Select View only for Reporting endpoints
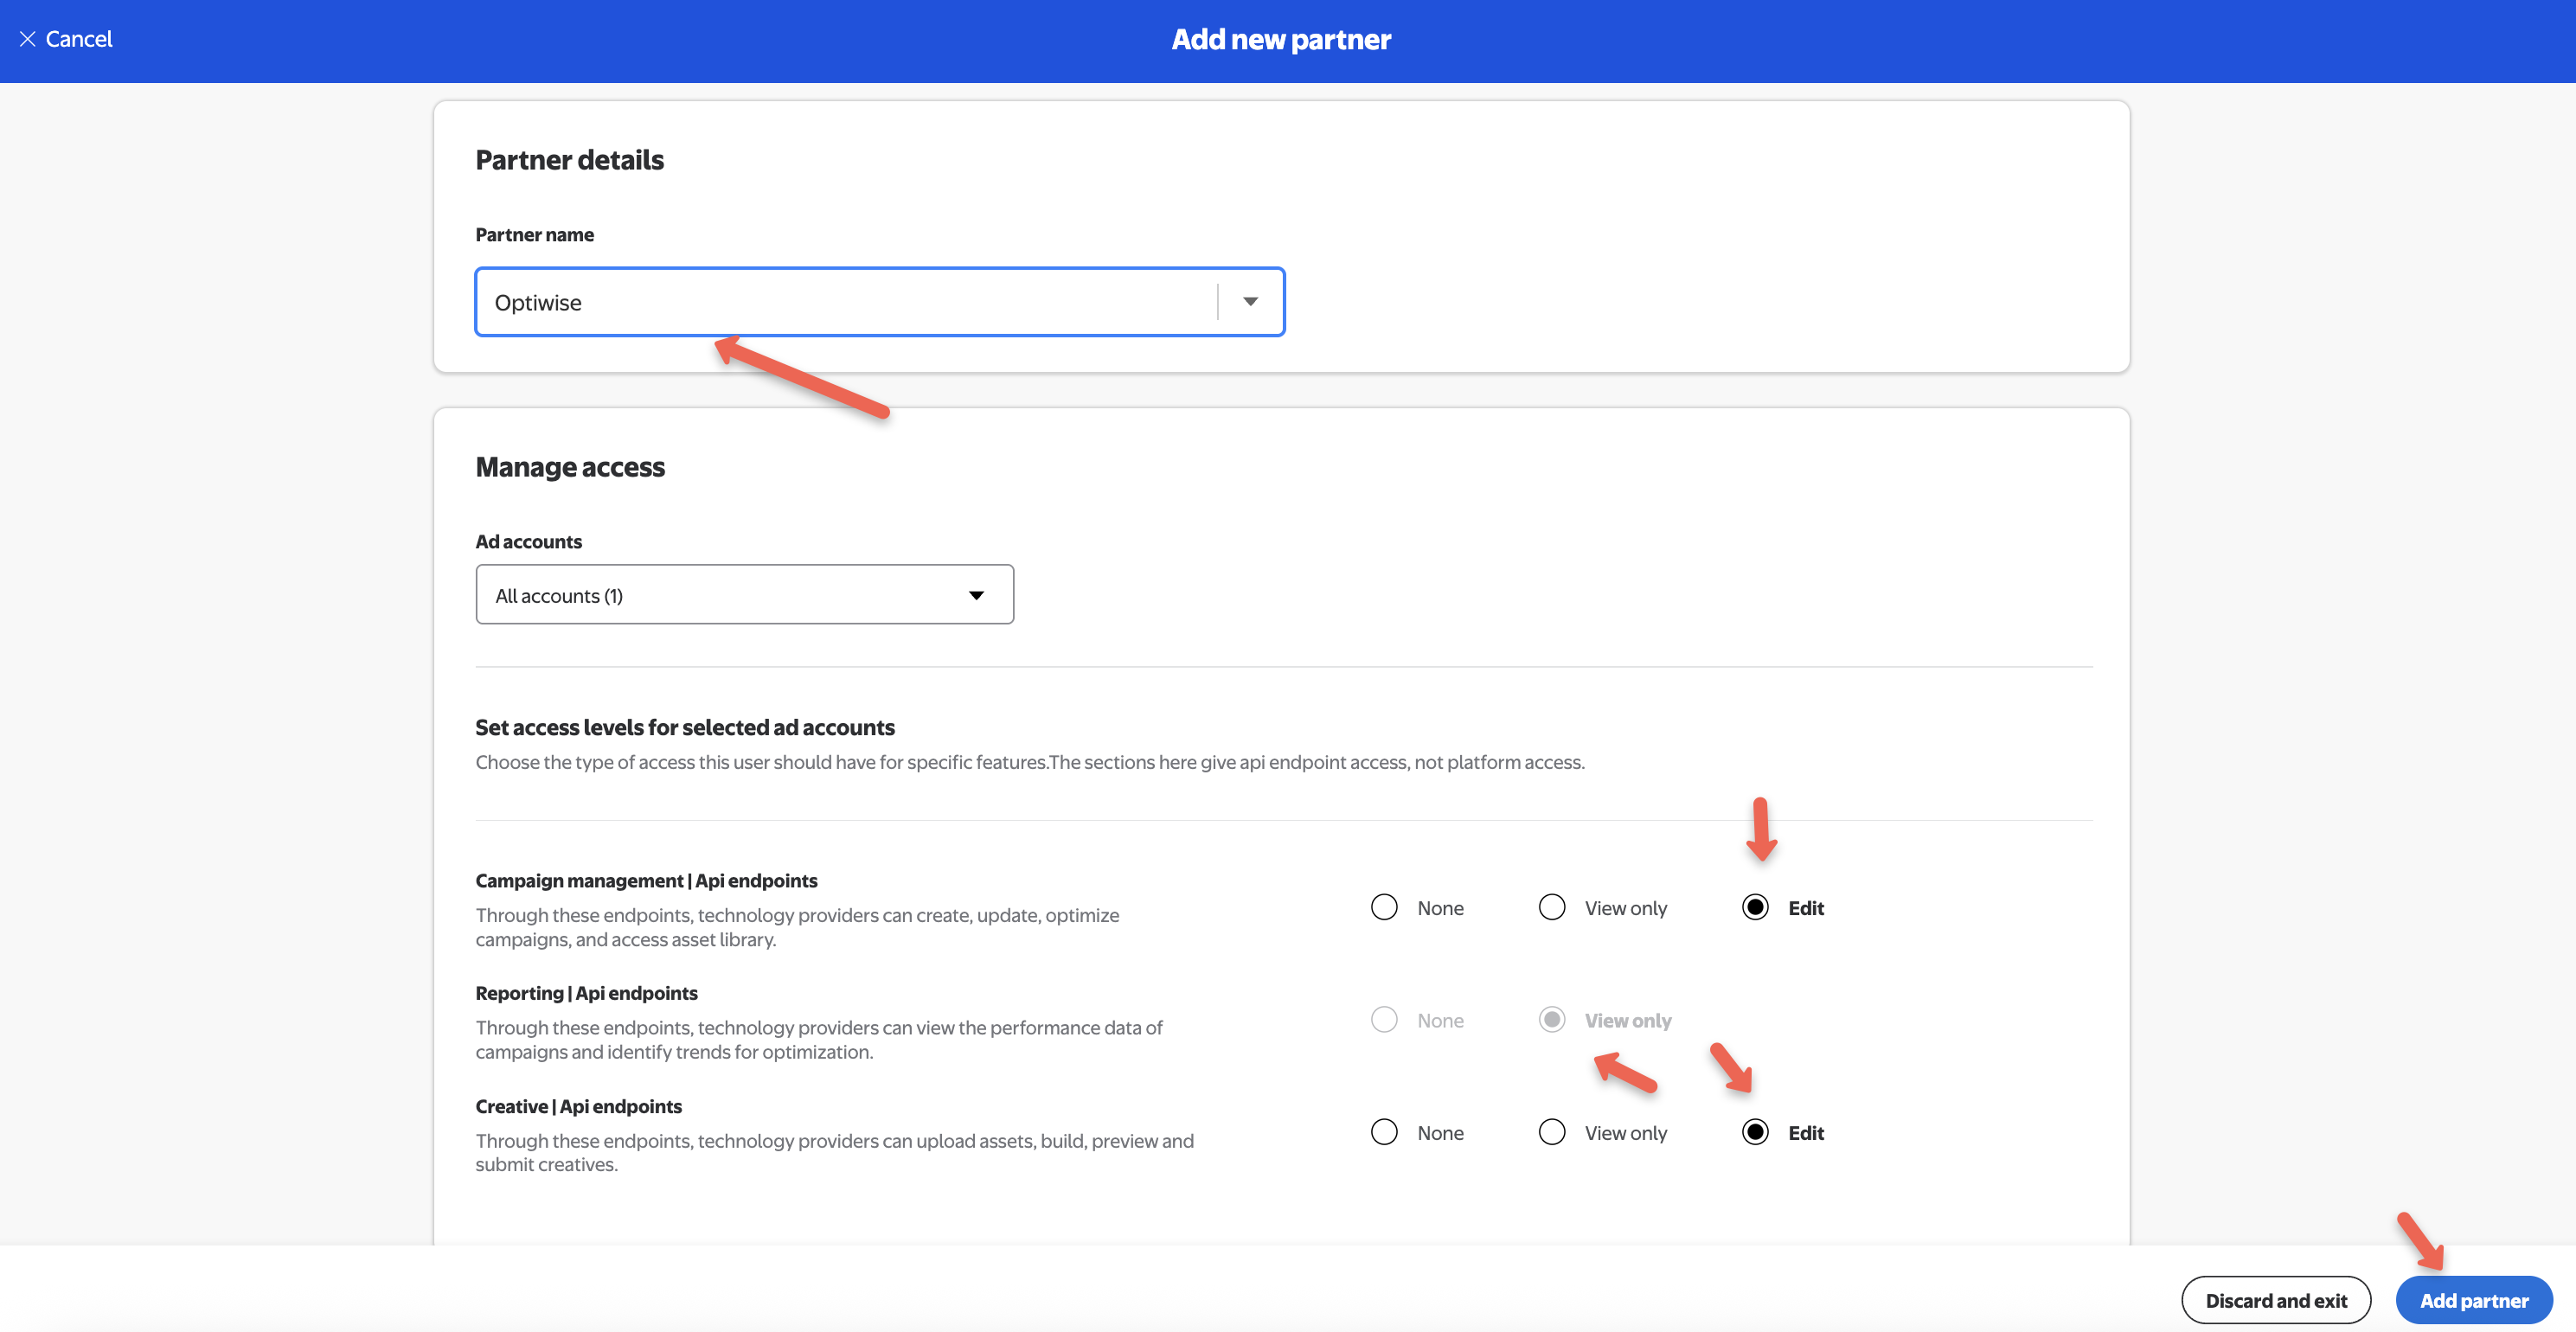 tap(1551, 1019)
